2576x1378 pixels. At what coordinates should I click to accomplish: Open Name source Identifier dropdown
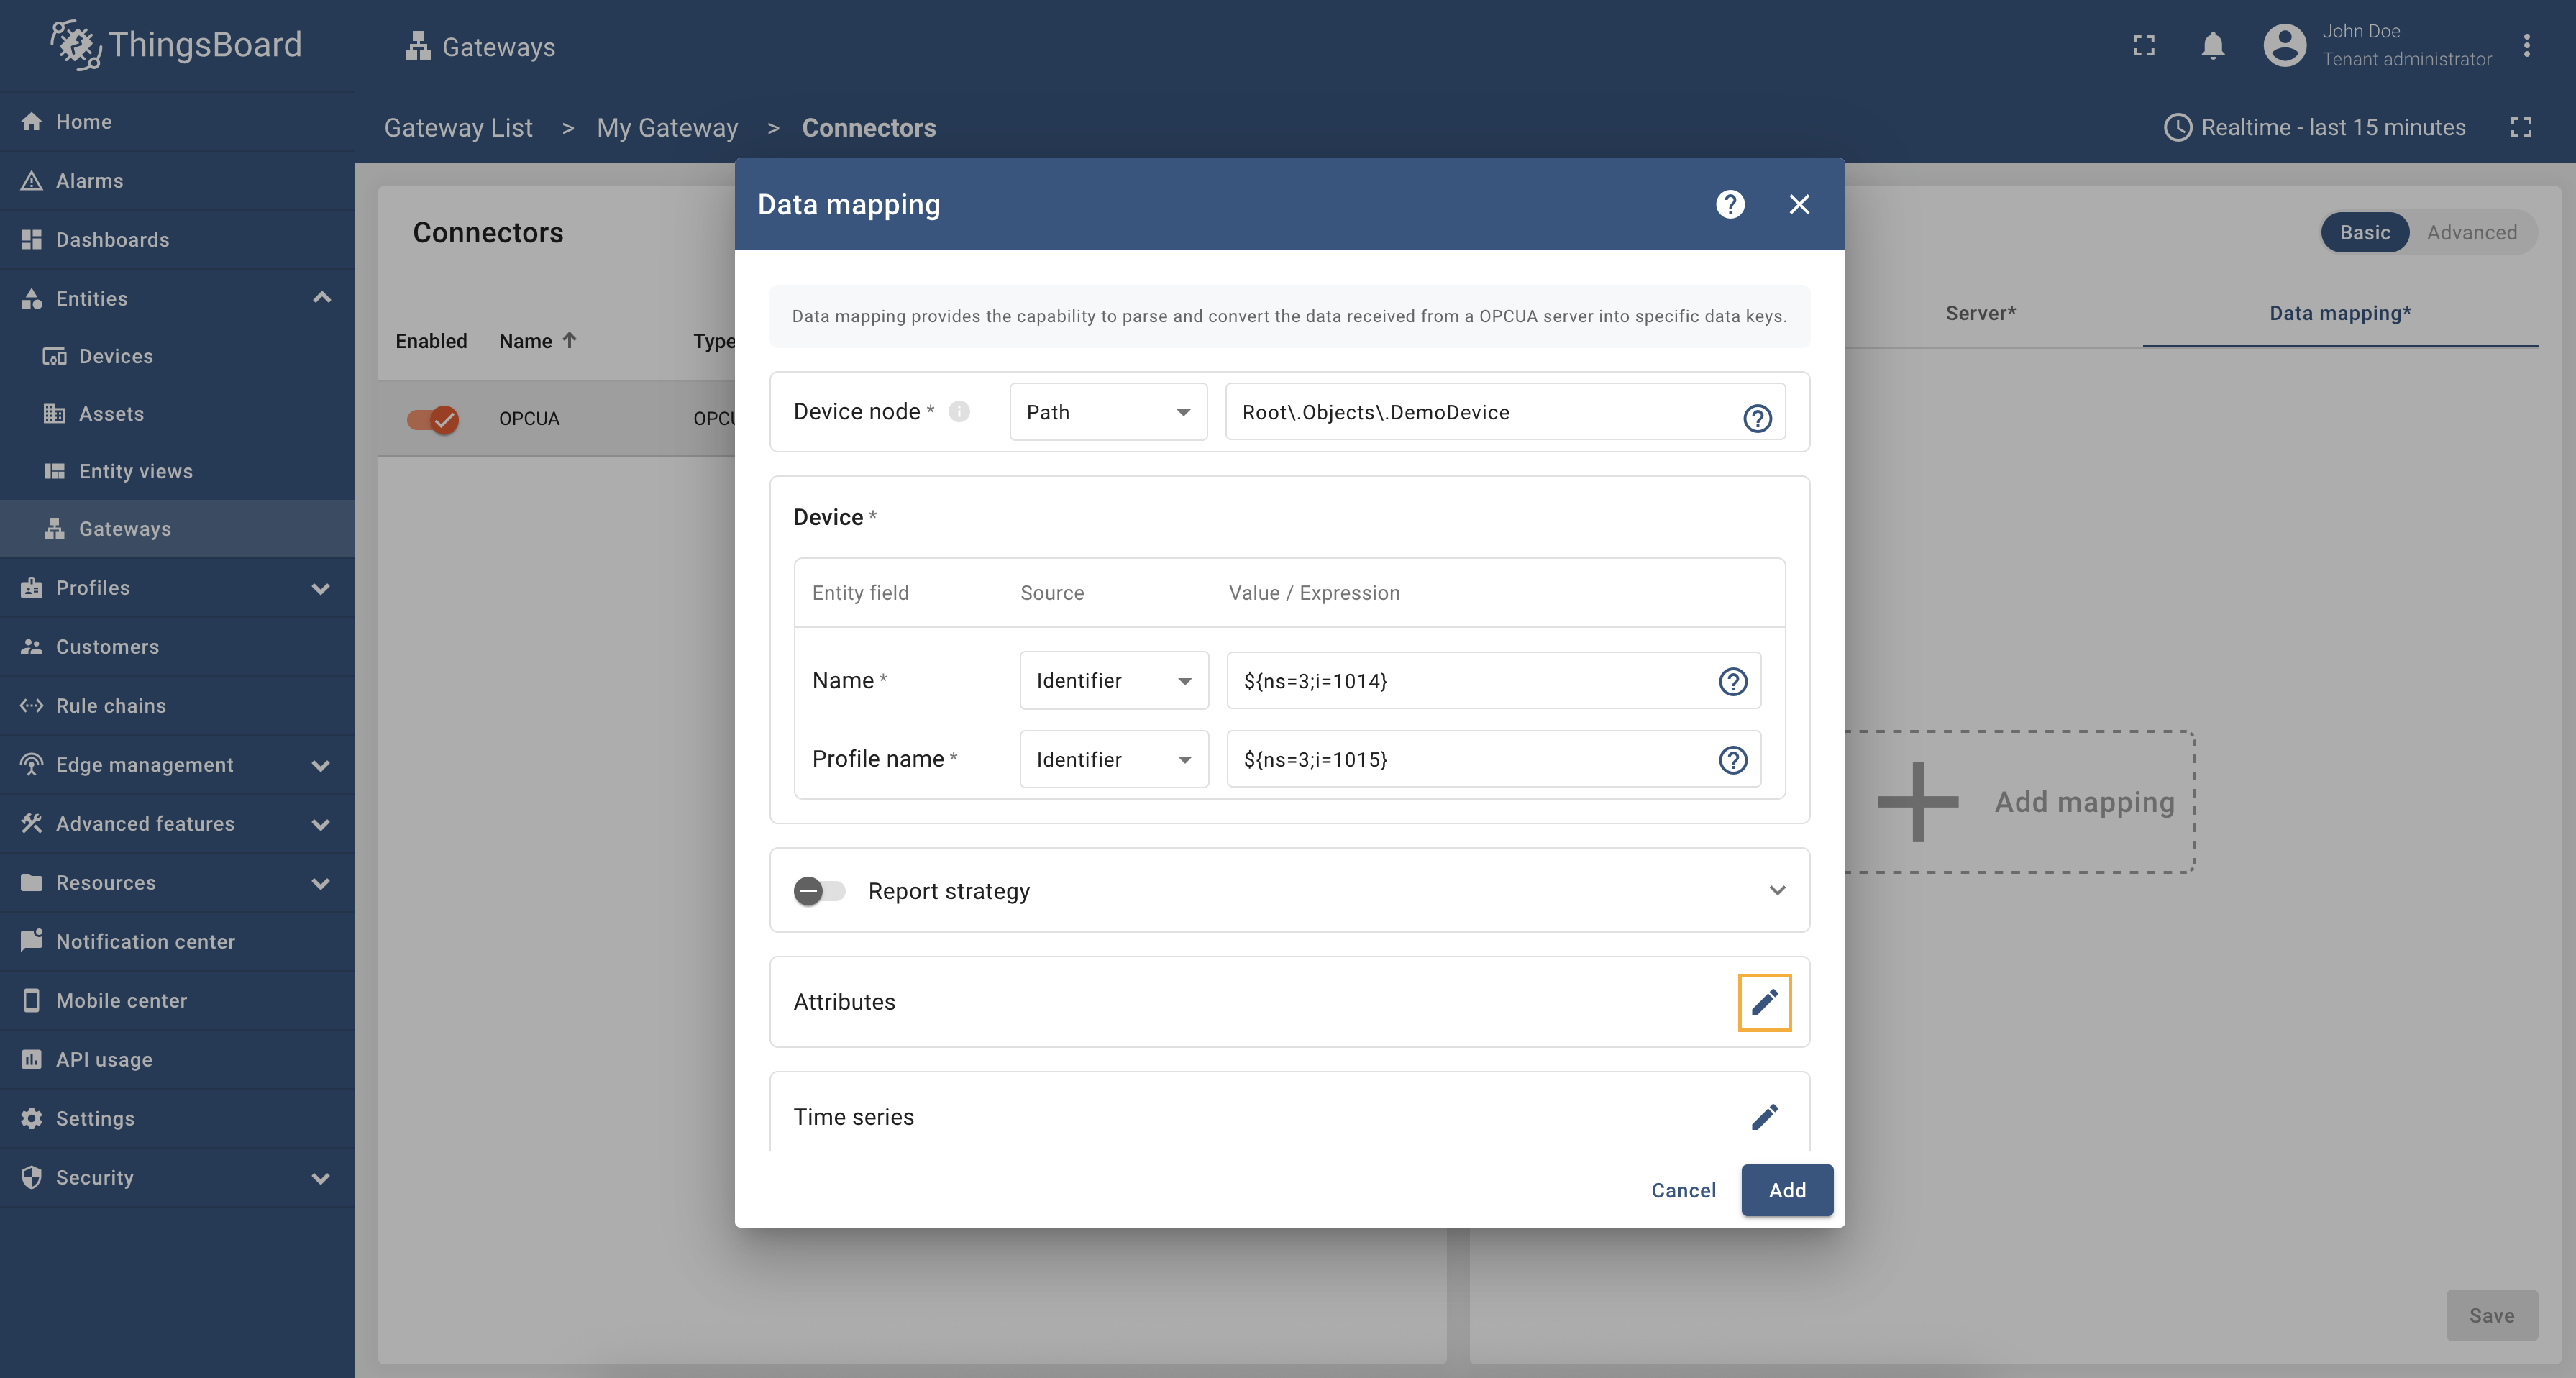click(x=1113, y=680)
